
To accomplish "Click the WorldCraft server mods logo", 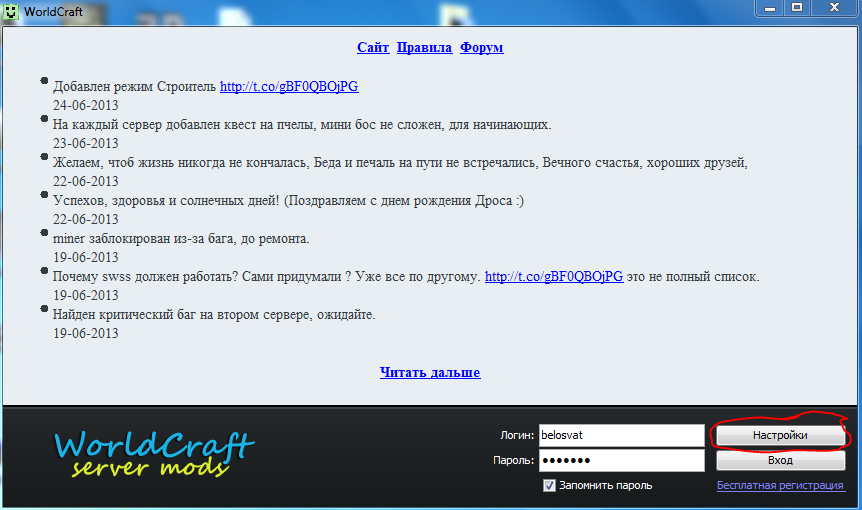I will (x=154, y=453).
